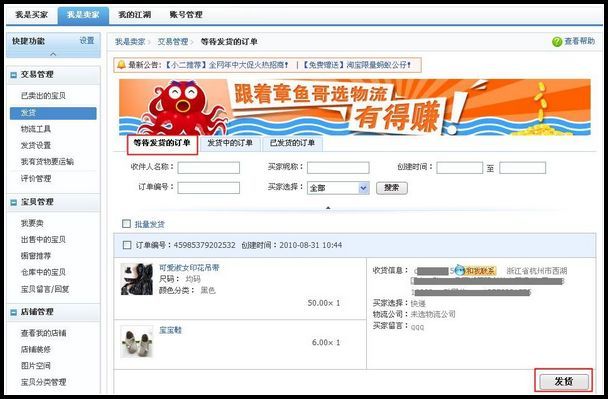
Task: Select 等待发货的订单 tab
Action: click(162, 144)
